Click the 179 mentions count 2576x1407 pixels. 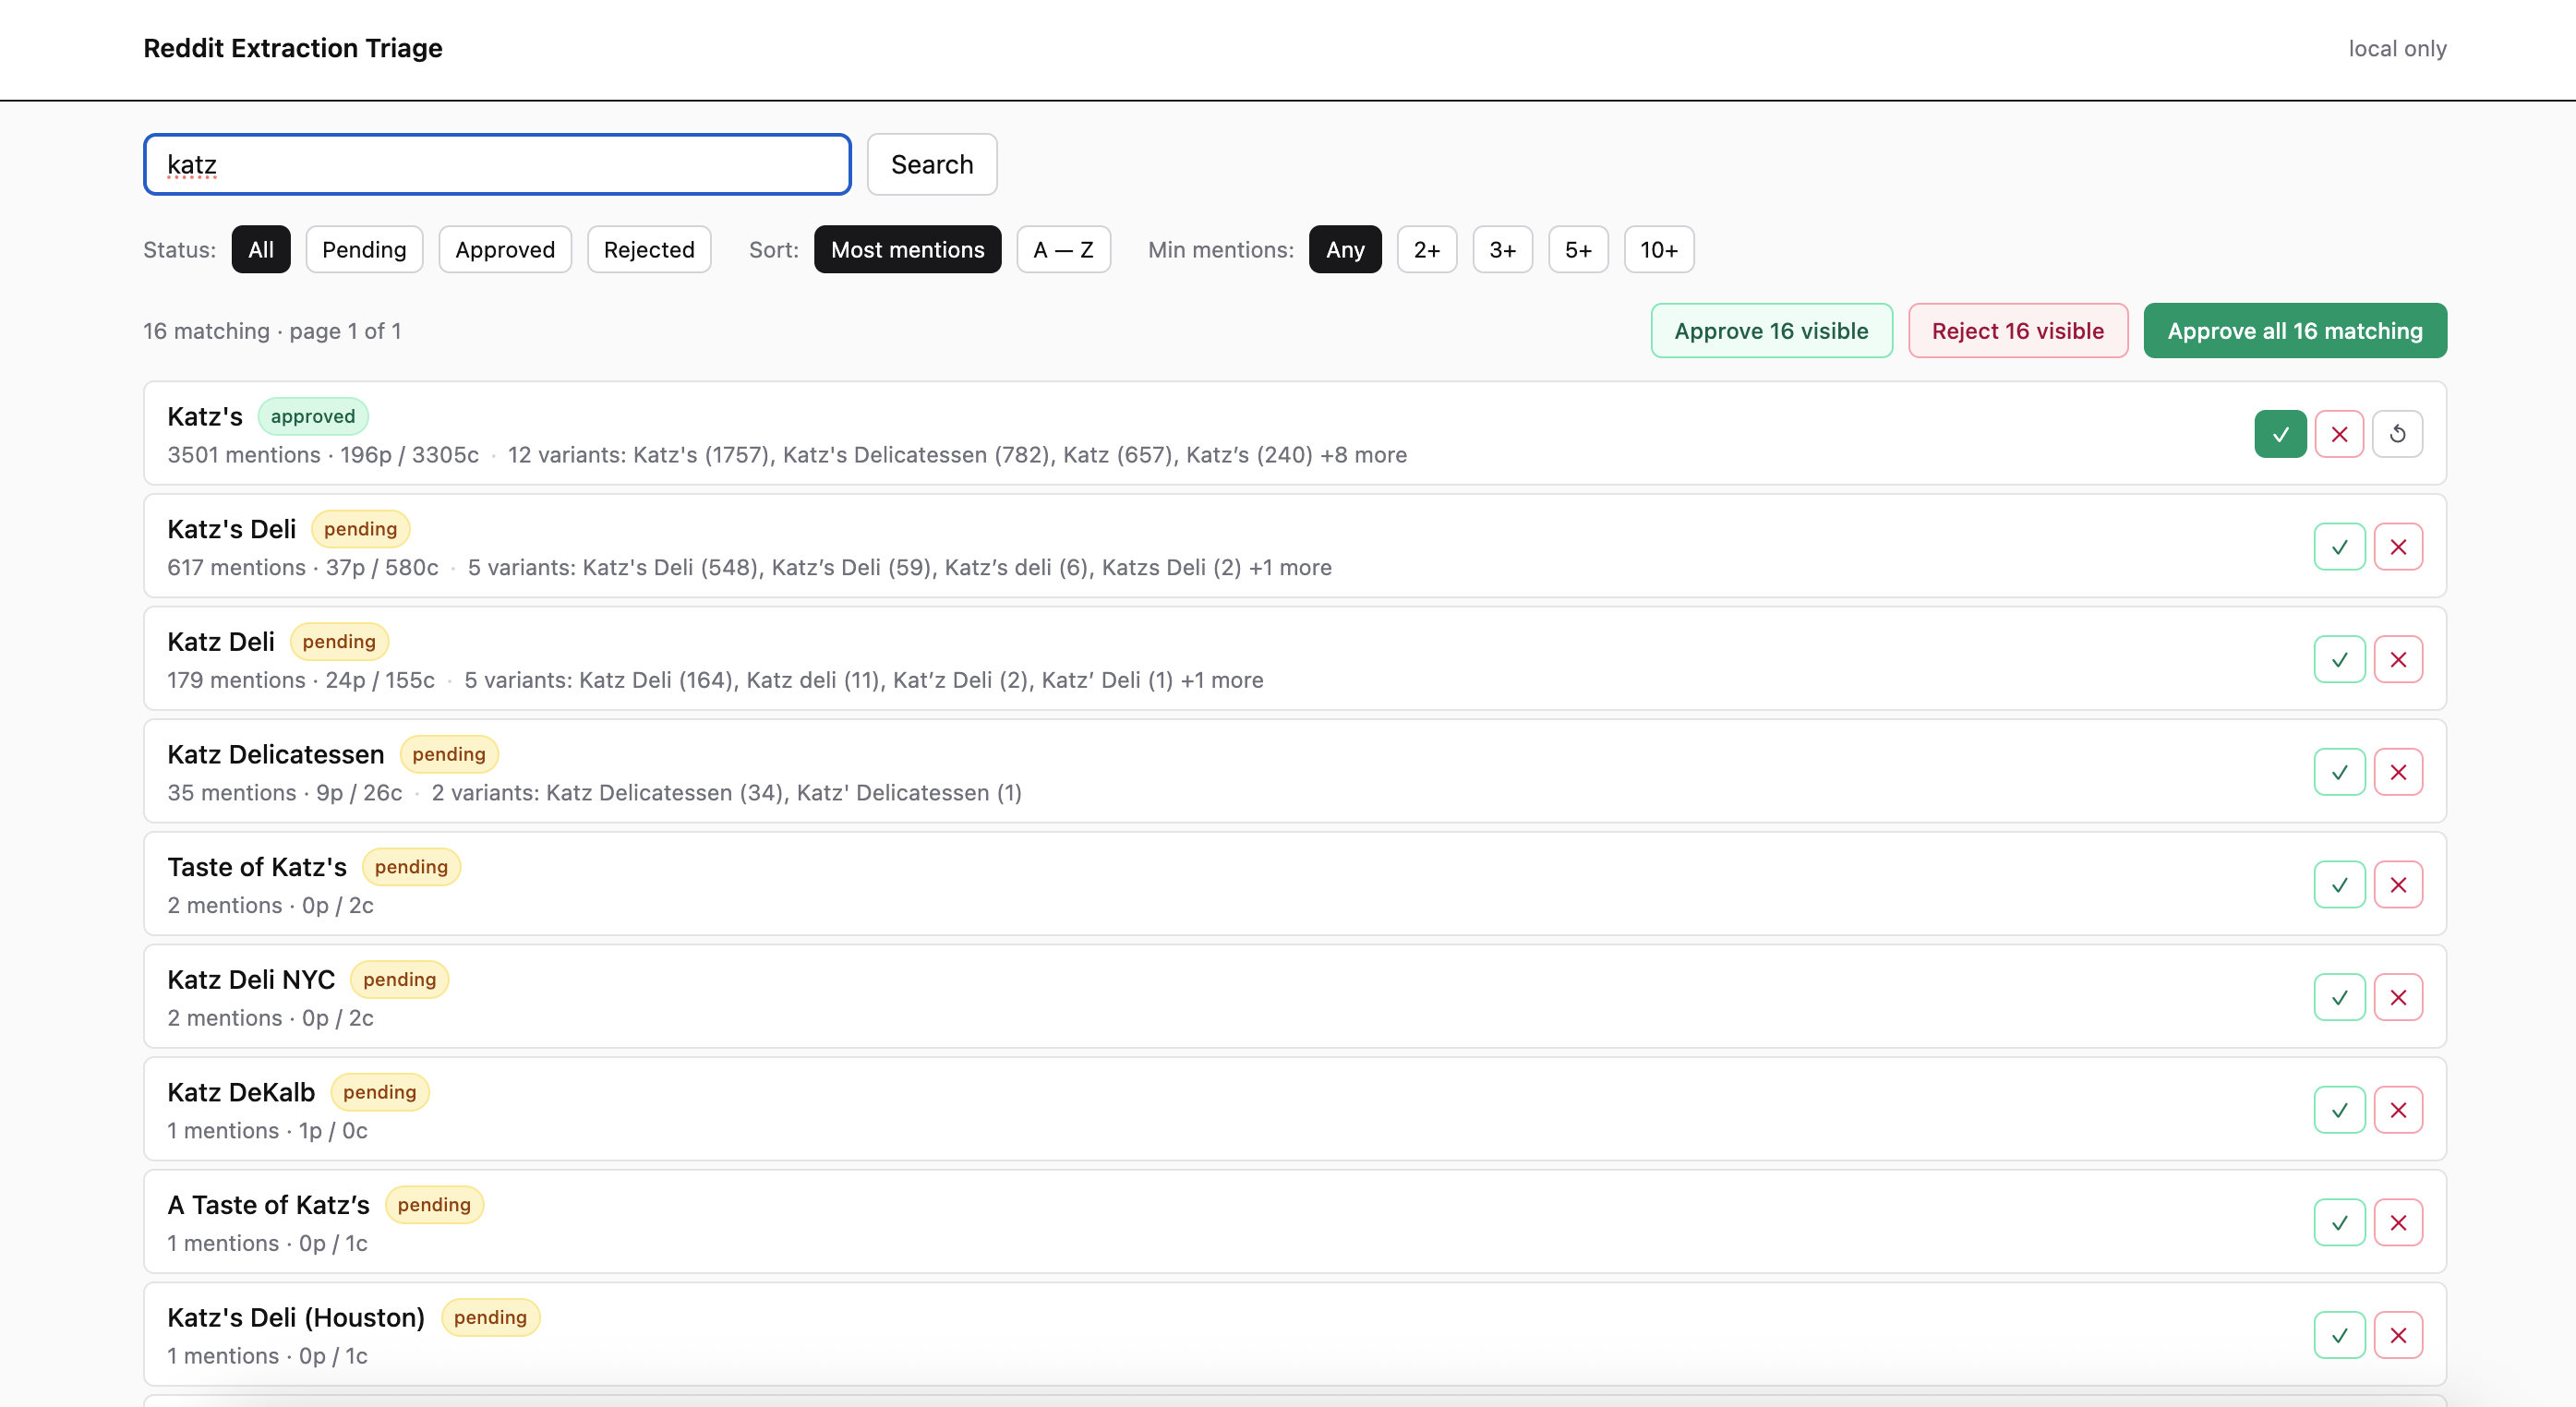pyautogui.click(x=236, y=680)
